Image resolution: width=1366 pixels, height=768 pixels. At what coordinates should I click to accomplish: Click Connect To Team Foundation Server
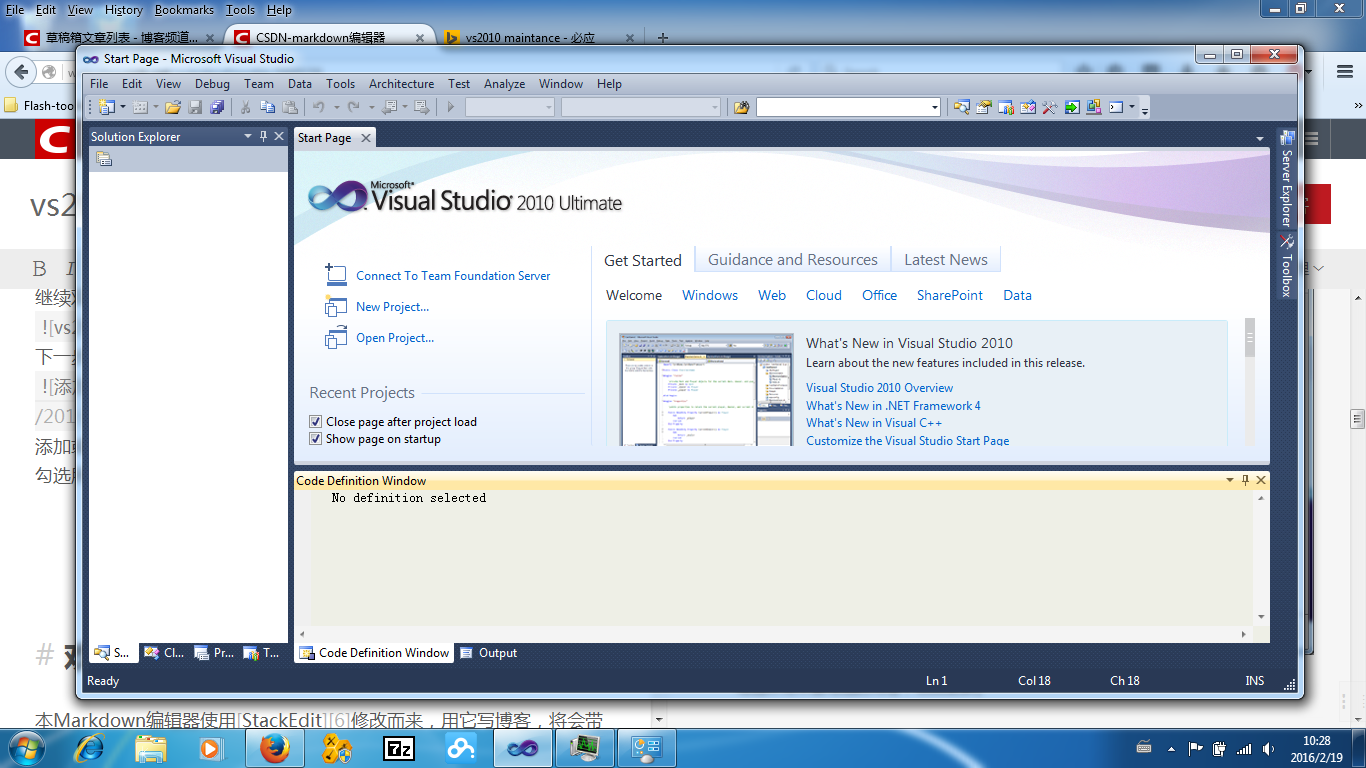coord(454,276)
